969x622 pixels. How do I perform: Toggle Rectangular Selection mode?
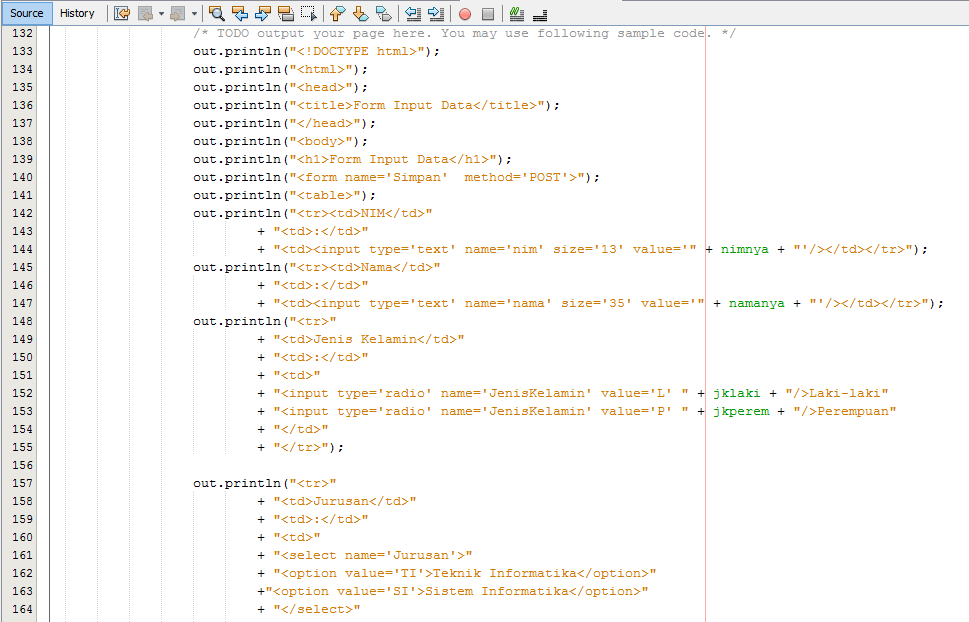tap(308, 14)
